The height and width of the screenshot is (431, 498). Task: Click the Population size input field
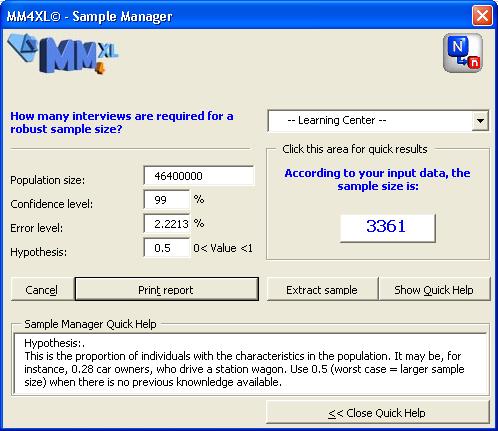click(x=199, y=175)
